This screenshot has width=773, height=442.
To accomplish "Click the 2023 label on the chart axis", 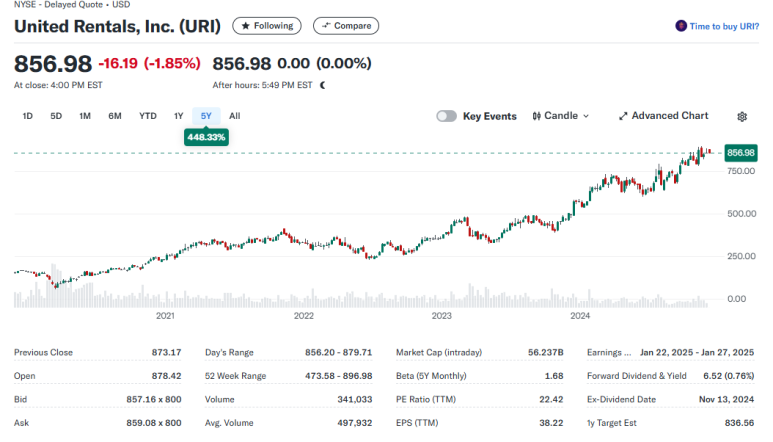I will tap(442, 316).
